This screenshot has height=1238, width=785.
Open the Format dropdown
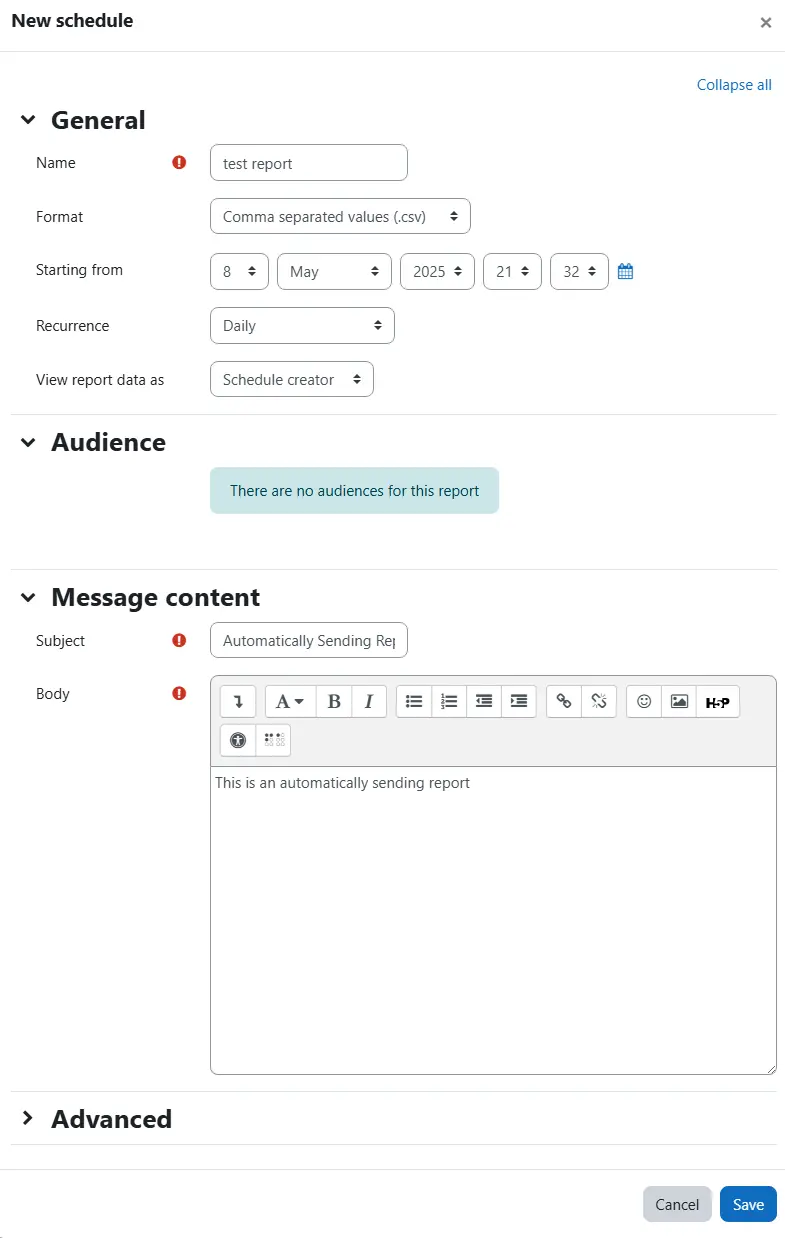coord(340,216)
